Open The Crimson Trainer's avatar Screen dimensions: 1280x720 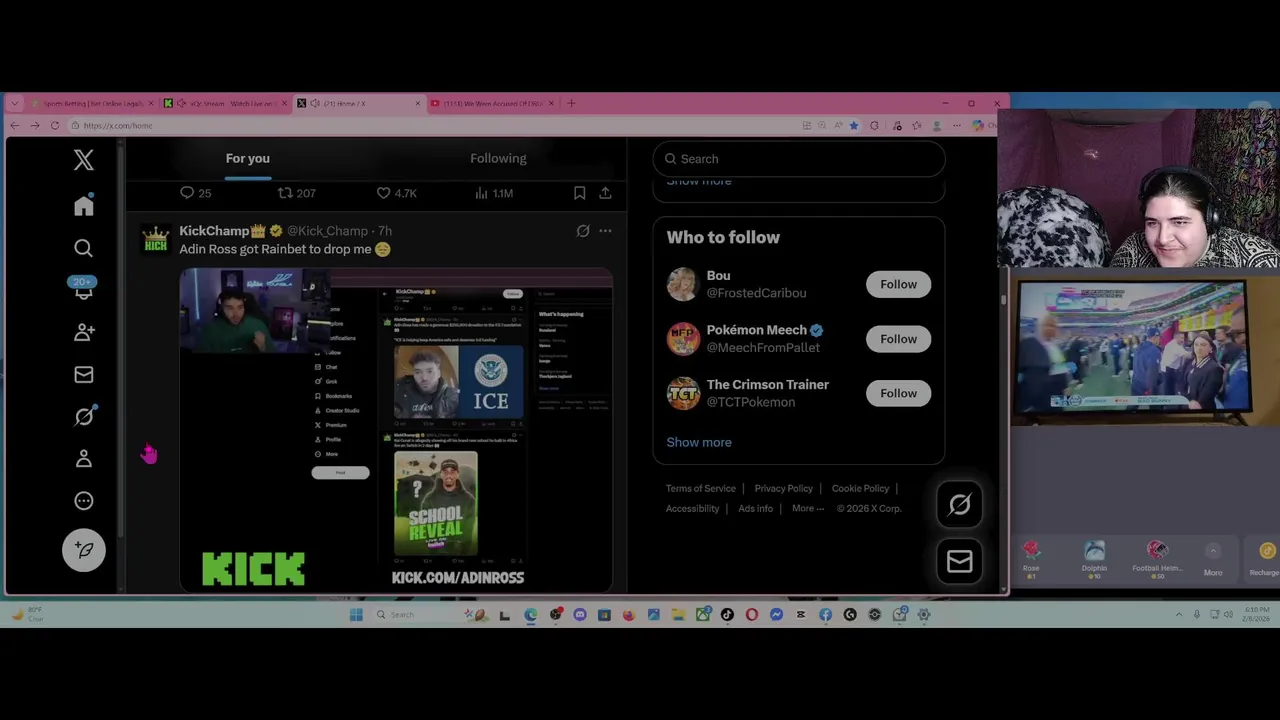tap(683, 393)
